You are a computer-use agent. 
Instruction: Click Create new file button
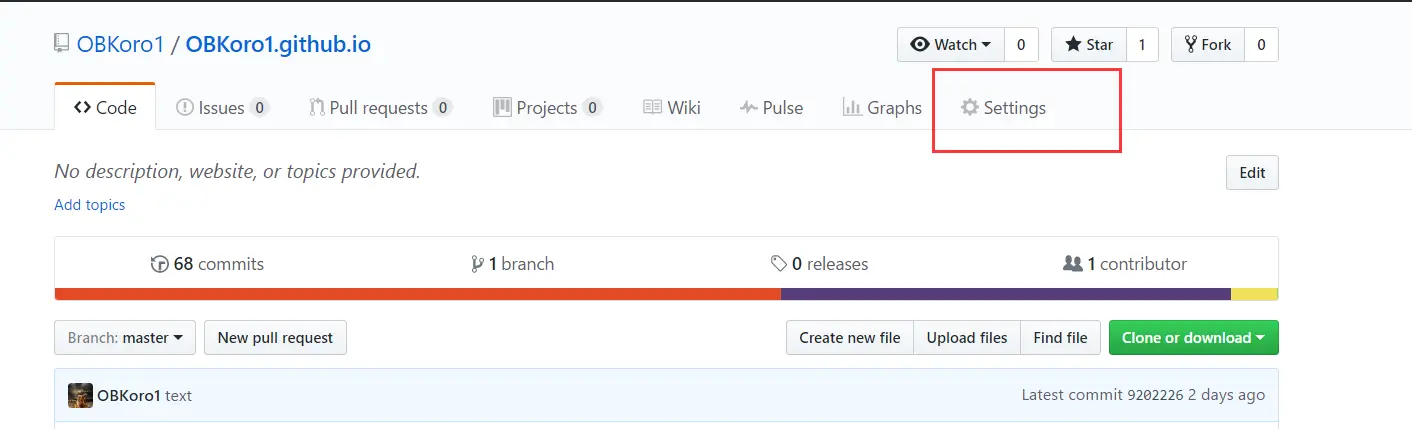(850, 338)
